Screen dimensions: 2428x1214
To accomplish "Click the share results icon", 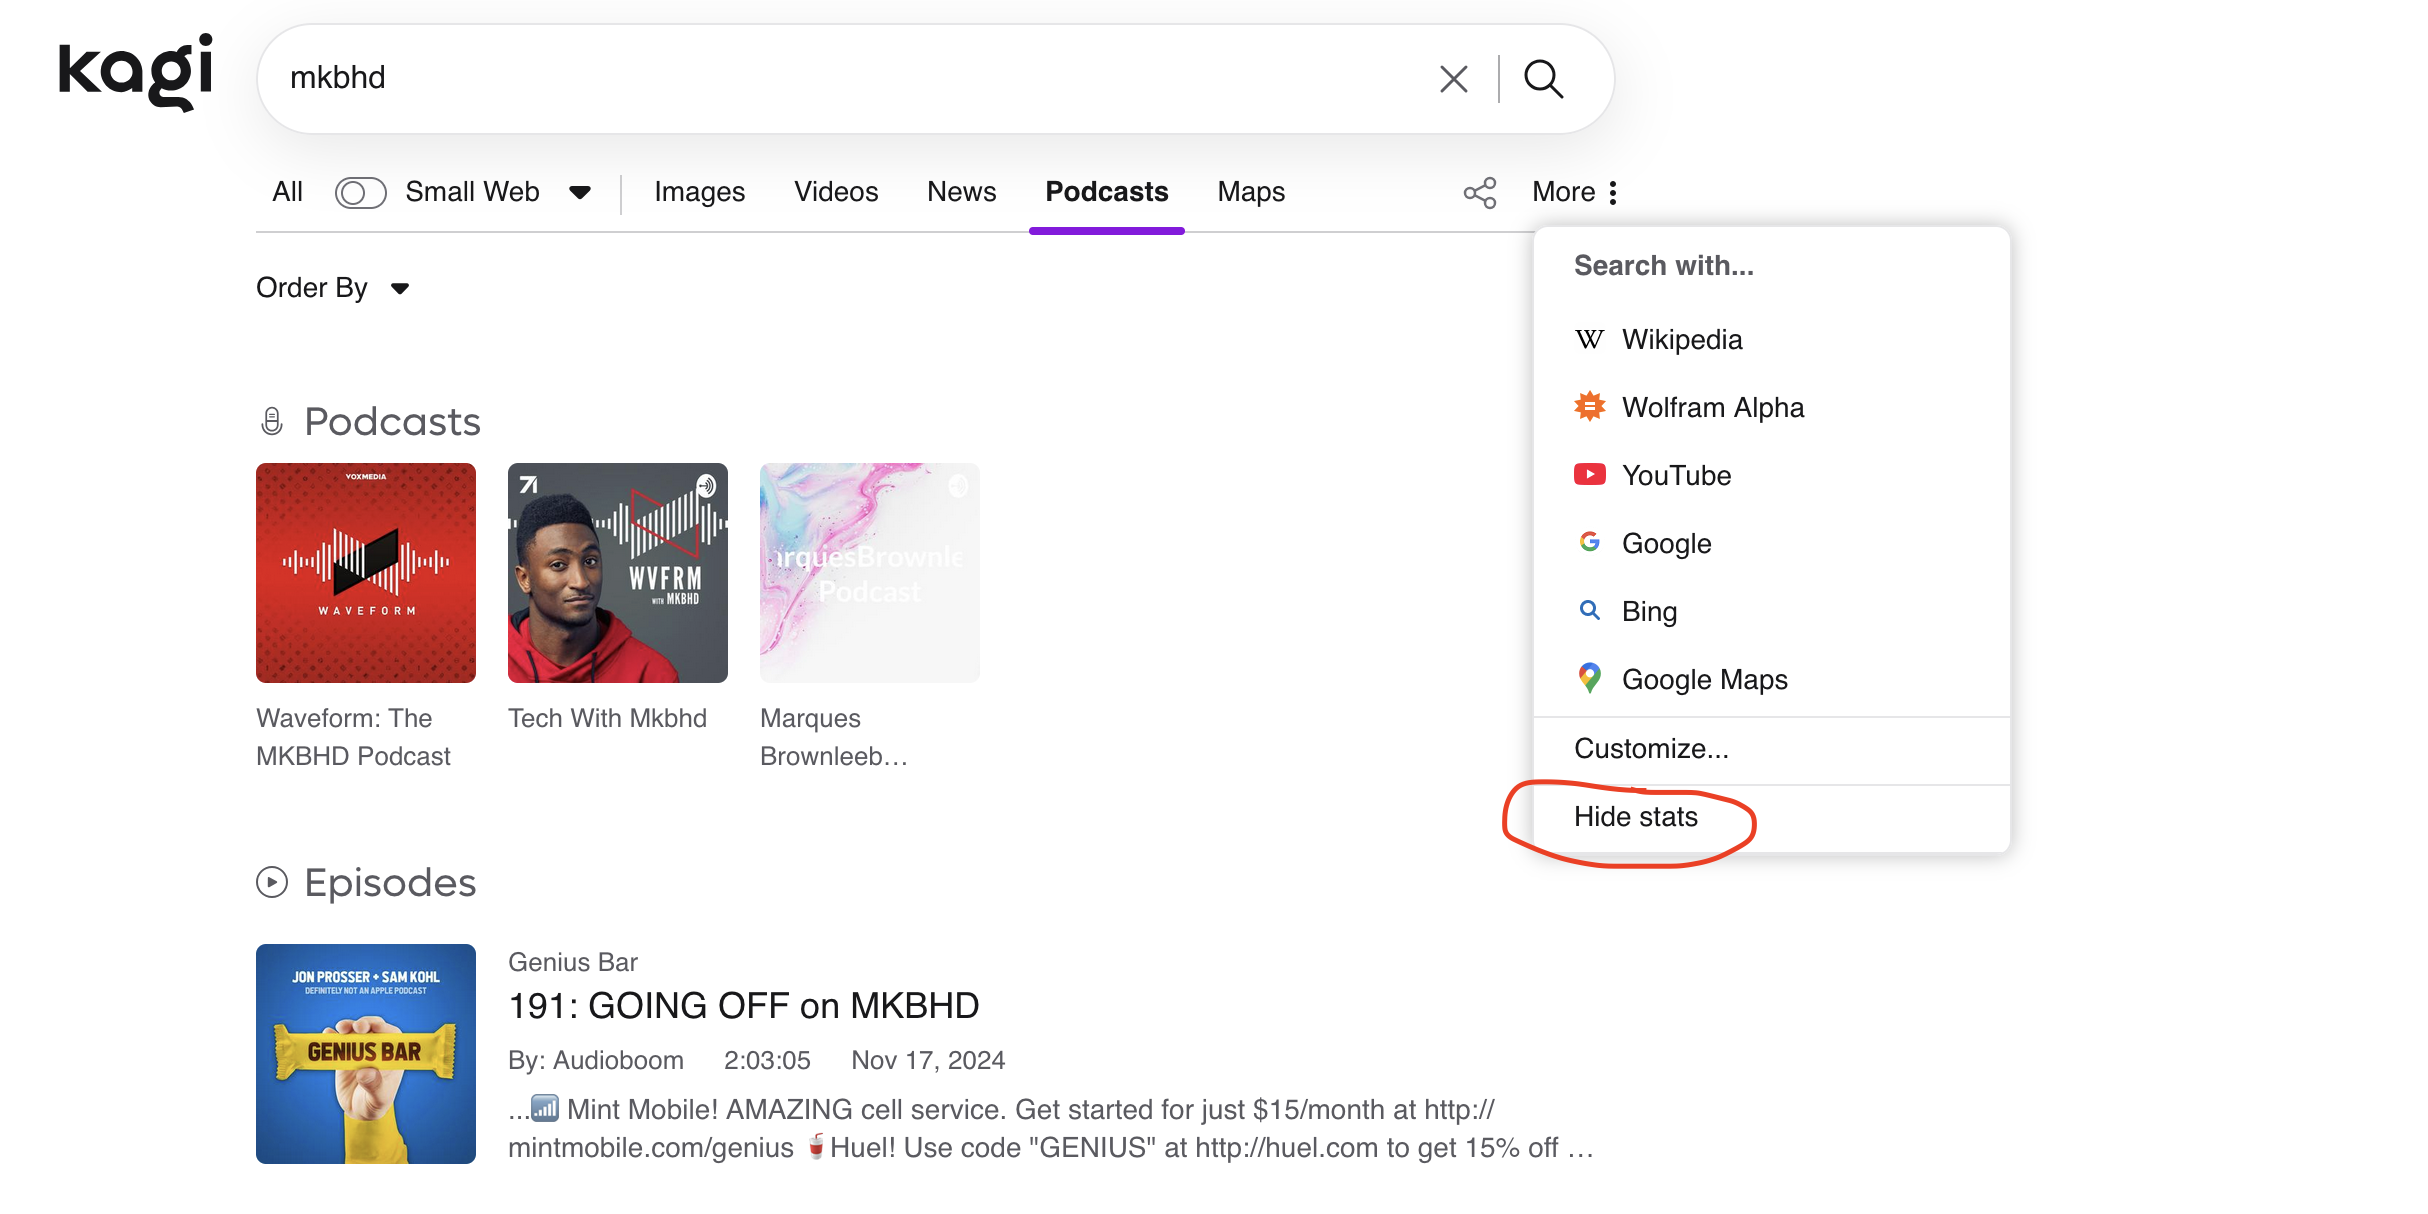I will point(1480,192).
